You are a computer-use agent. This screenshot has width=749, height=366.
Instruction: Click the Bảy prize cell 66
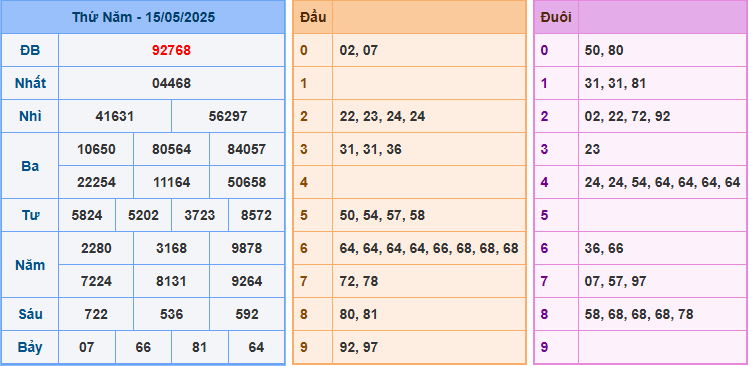coord(143,347)
